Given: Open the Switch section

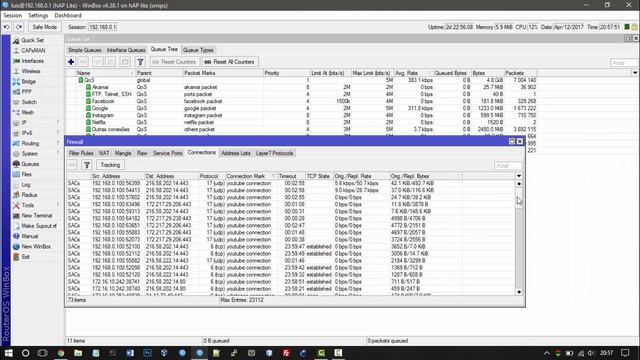Looking at the screenshot, I should (29, 102).
